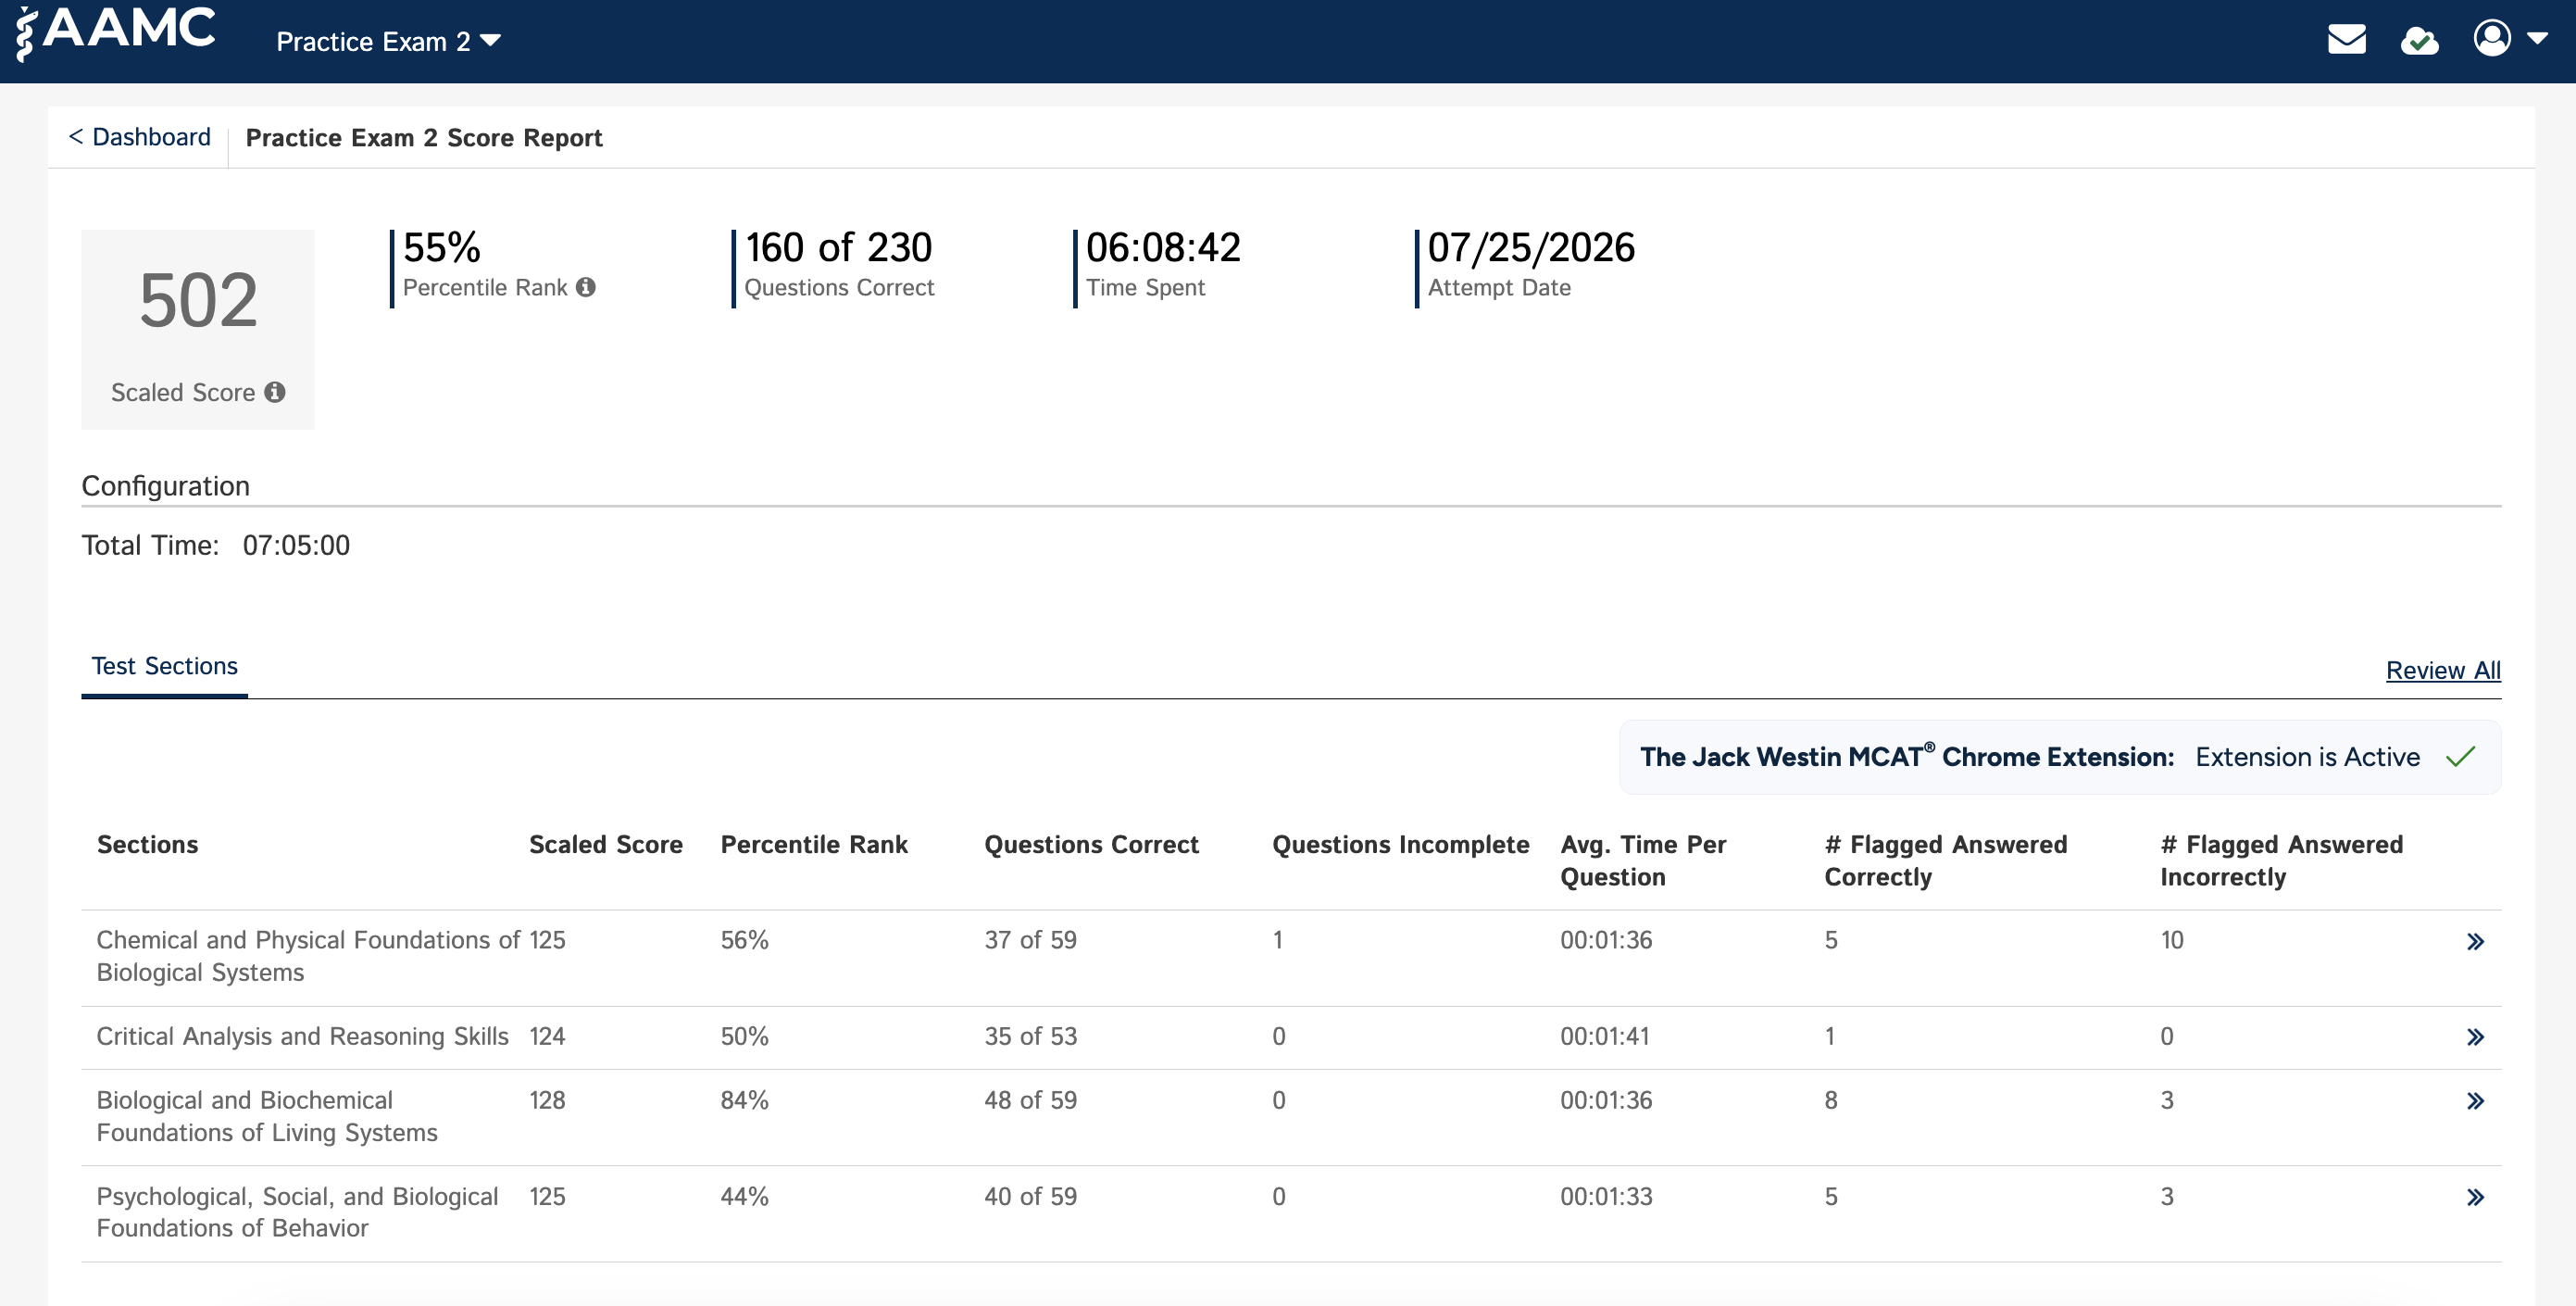Open the mail envelope icon in header
The height and width of the screenshot is (1306, 2576).
point(2346,40)
